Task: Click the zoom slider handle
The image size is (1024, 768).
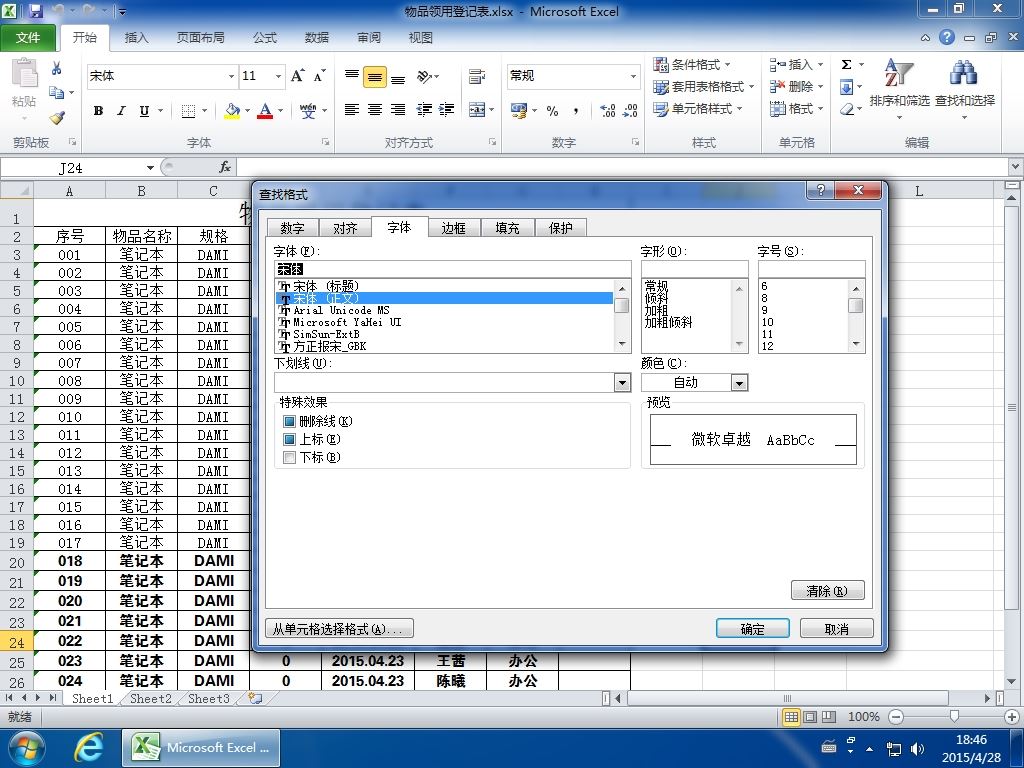Action: (954, 717)
